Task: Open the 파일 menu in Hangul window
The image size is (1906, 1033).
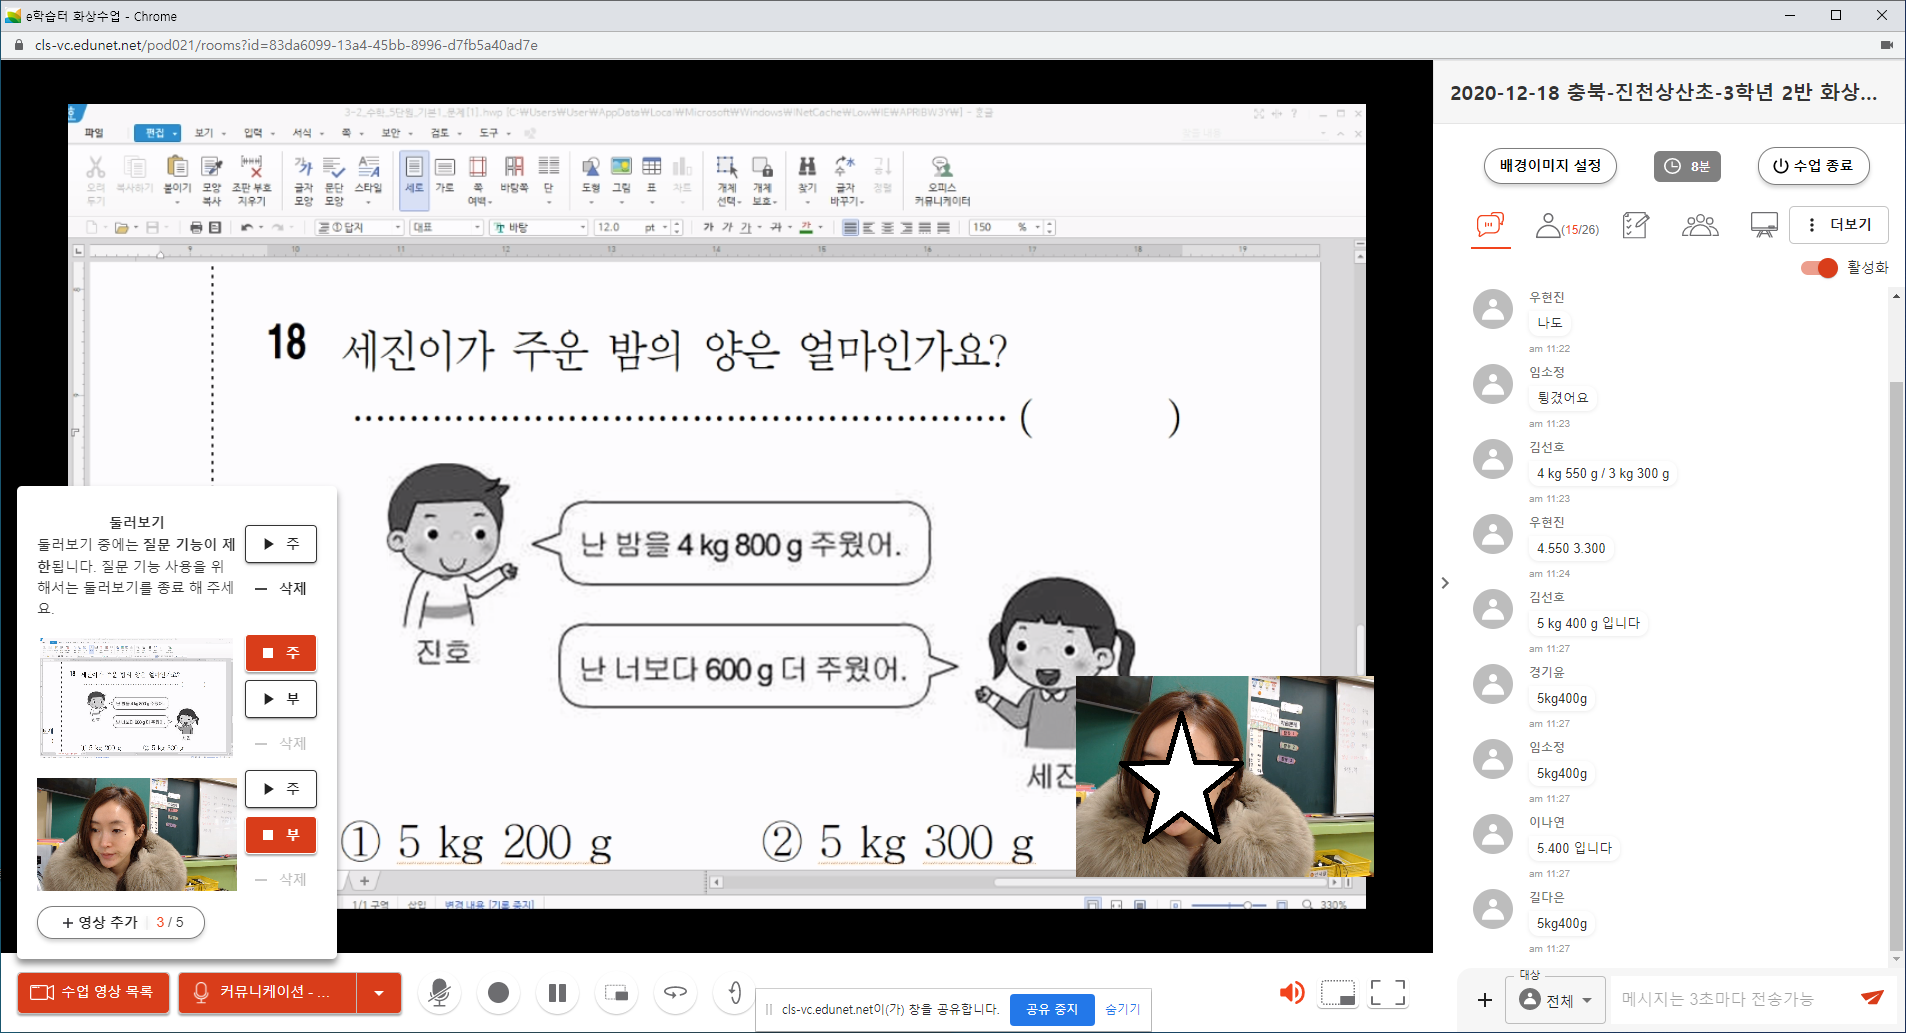Action: [94, 133]
